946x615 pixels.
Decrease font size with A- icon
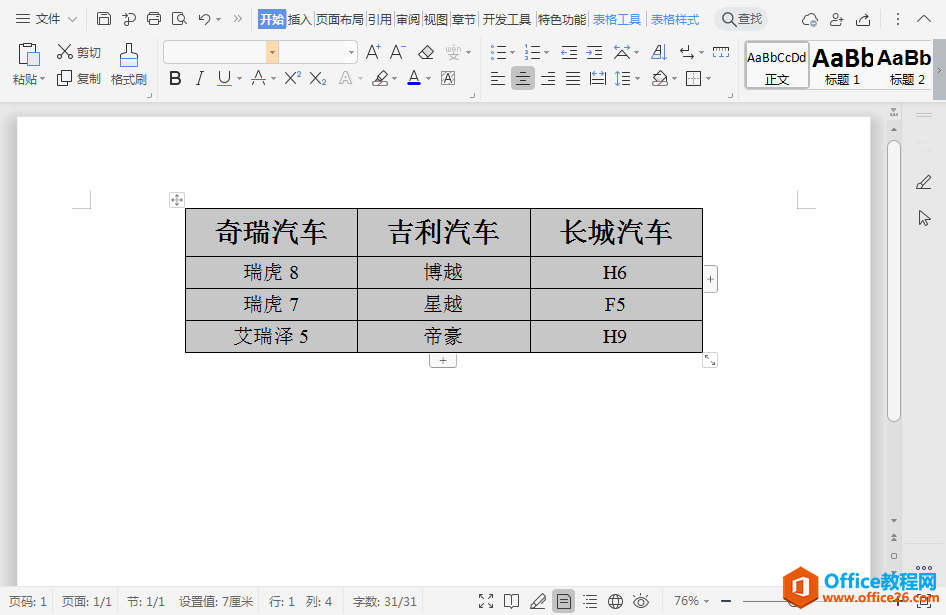[x=398, y=53]
